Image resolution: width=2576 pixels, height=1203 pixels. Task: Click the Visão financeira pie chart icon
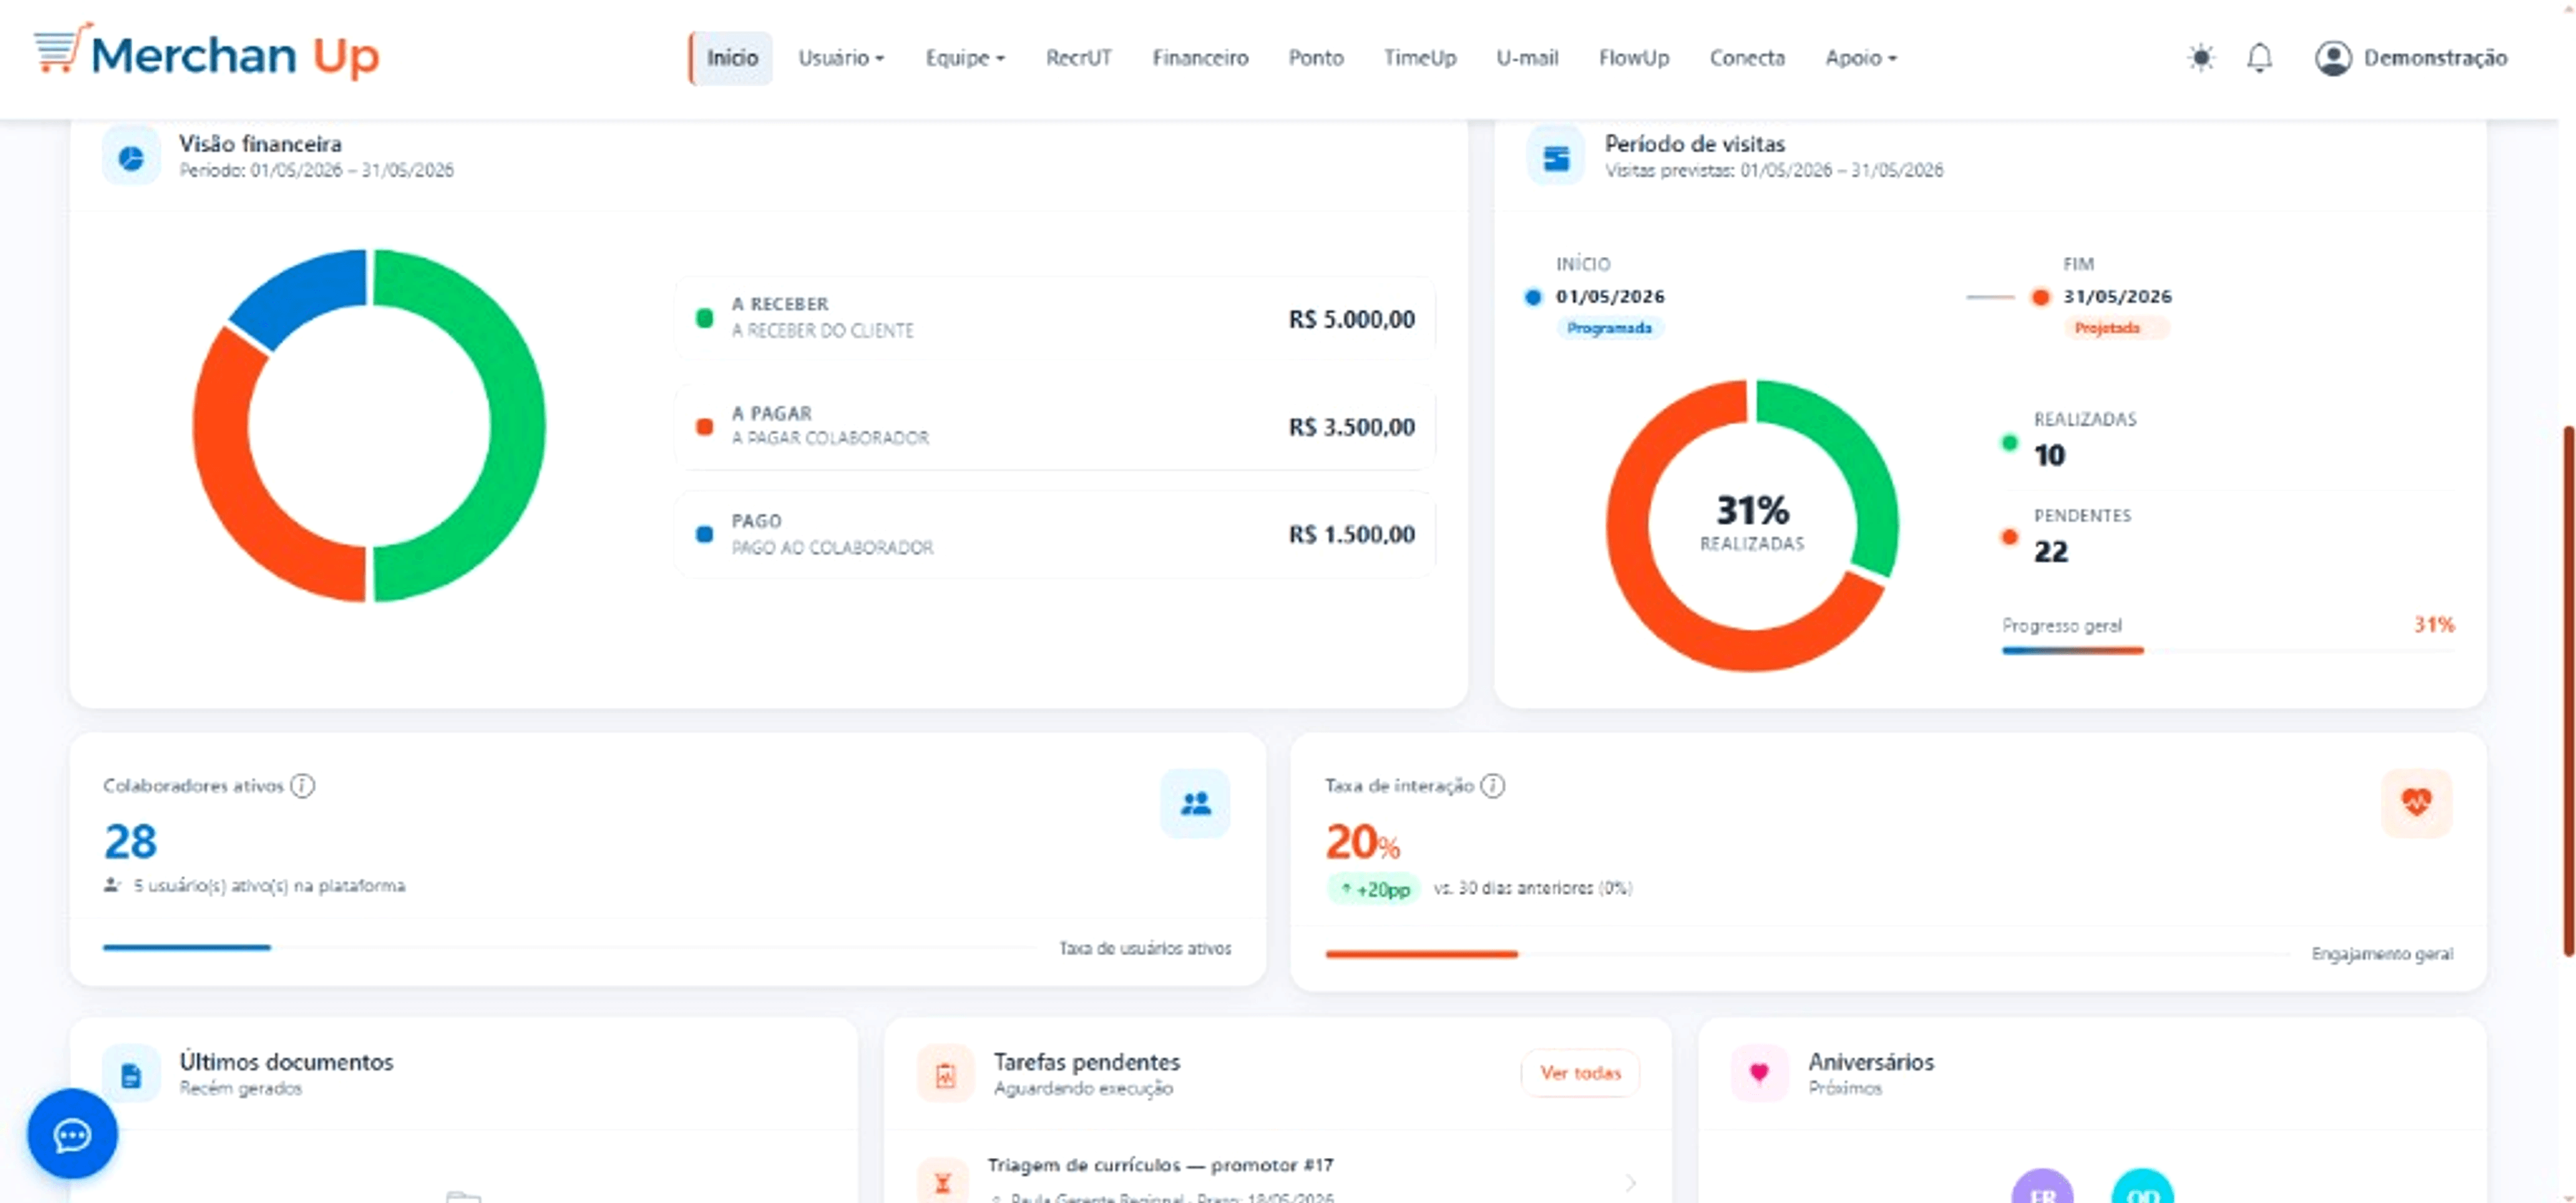pyautogui.click(x=131, y=157)
